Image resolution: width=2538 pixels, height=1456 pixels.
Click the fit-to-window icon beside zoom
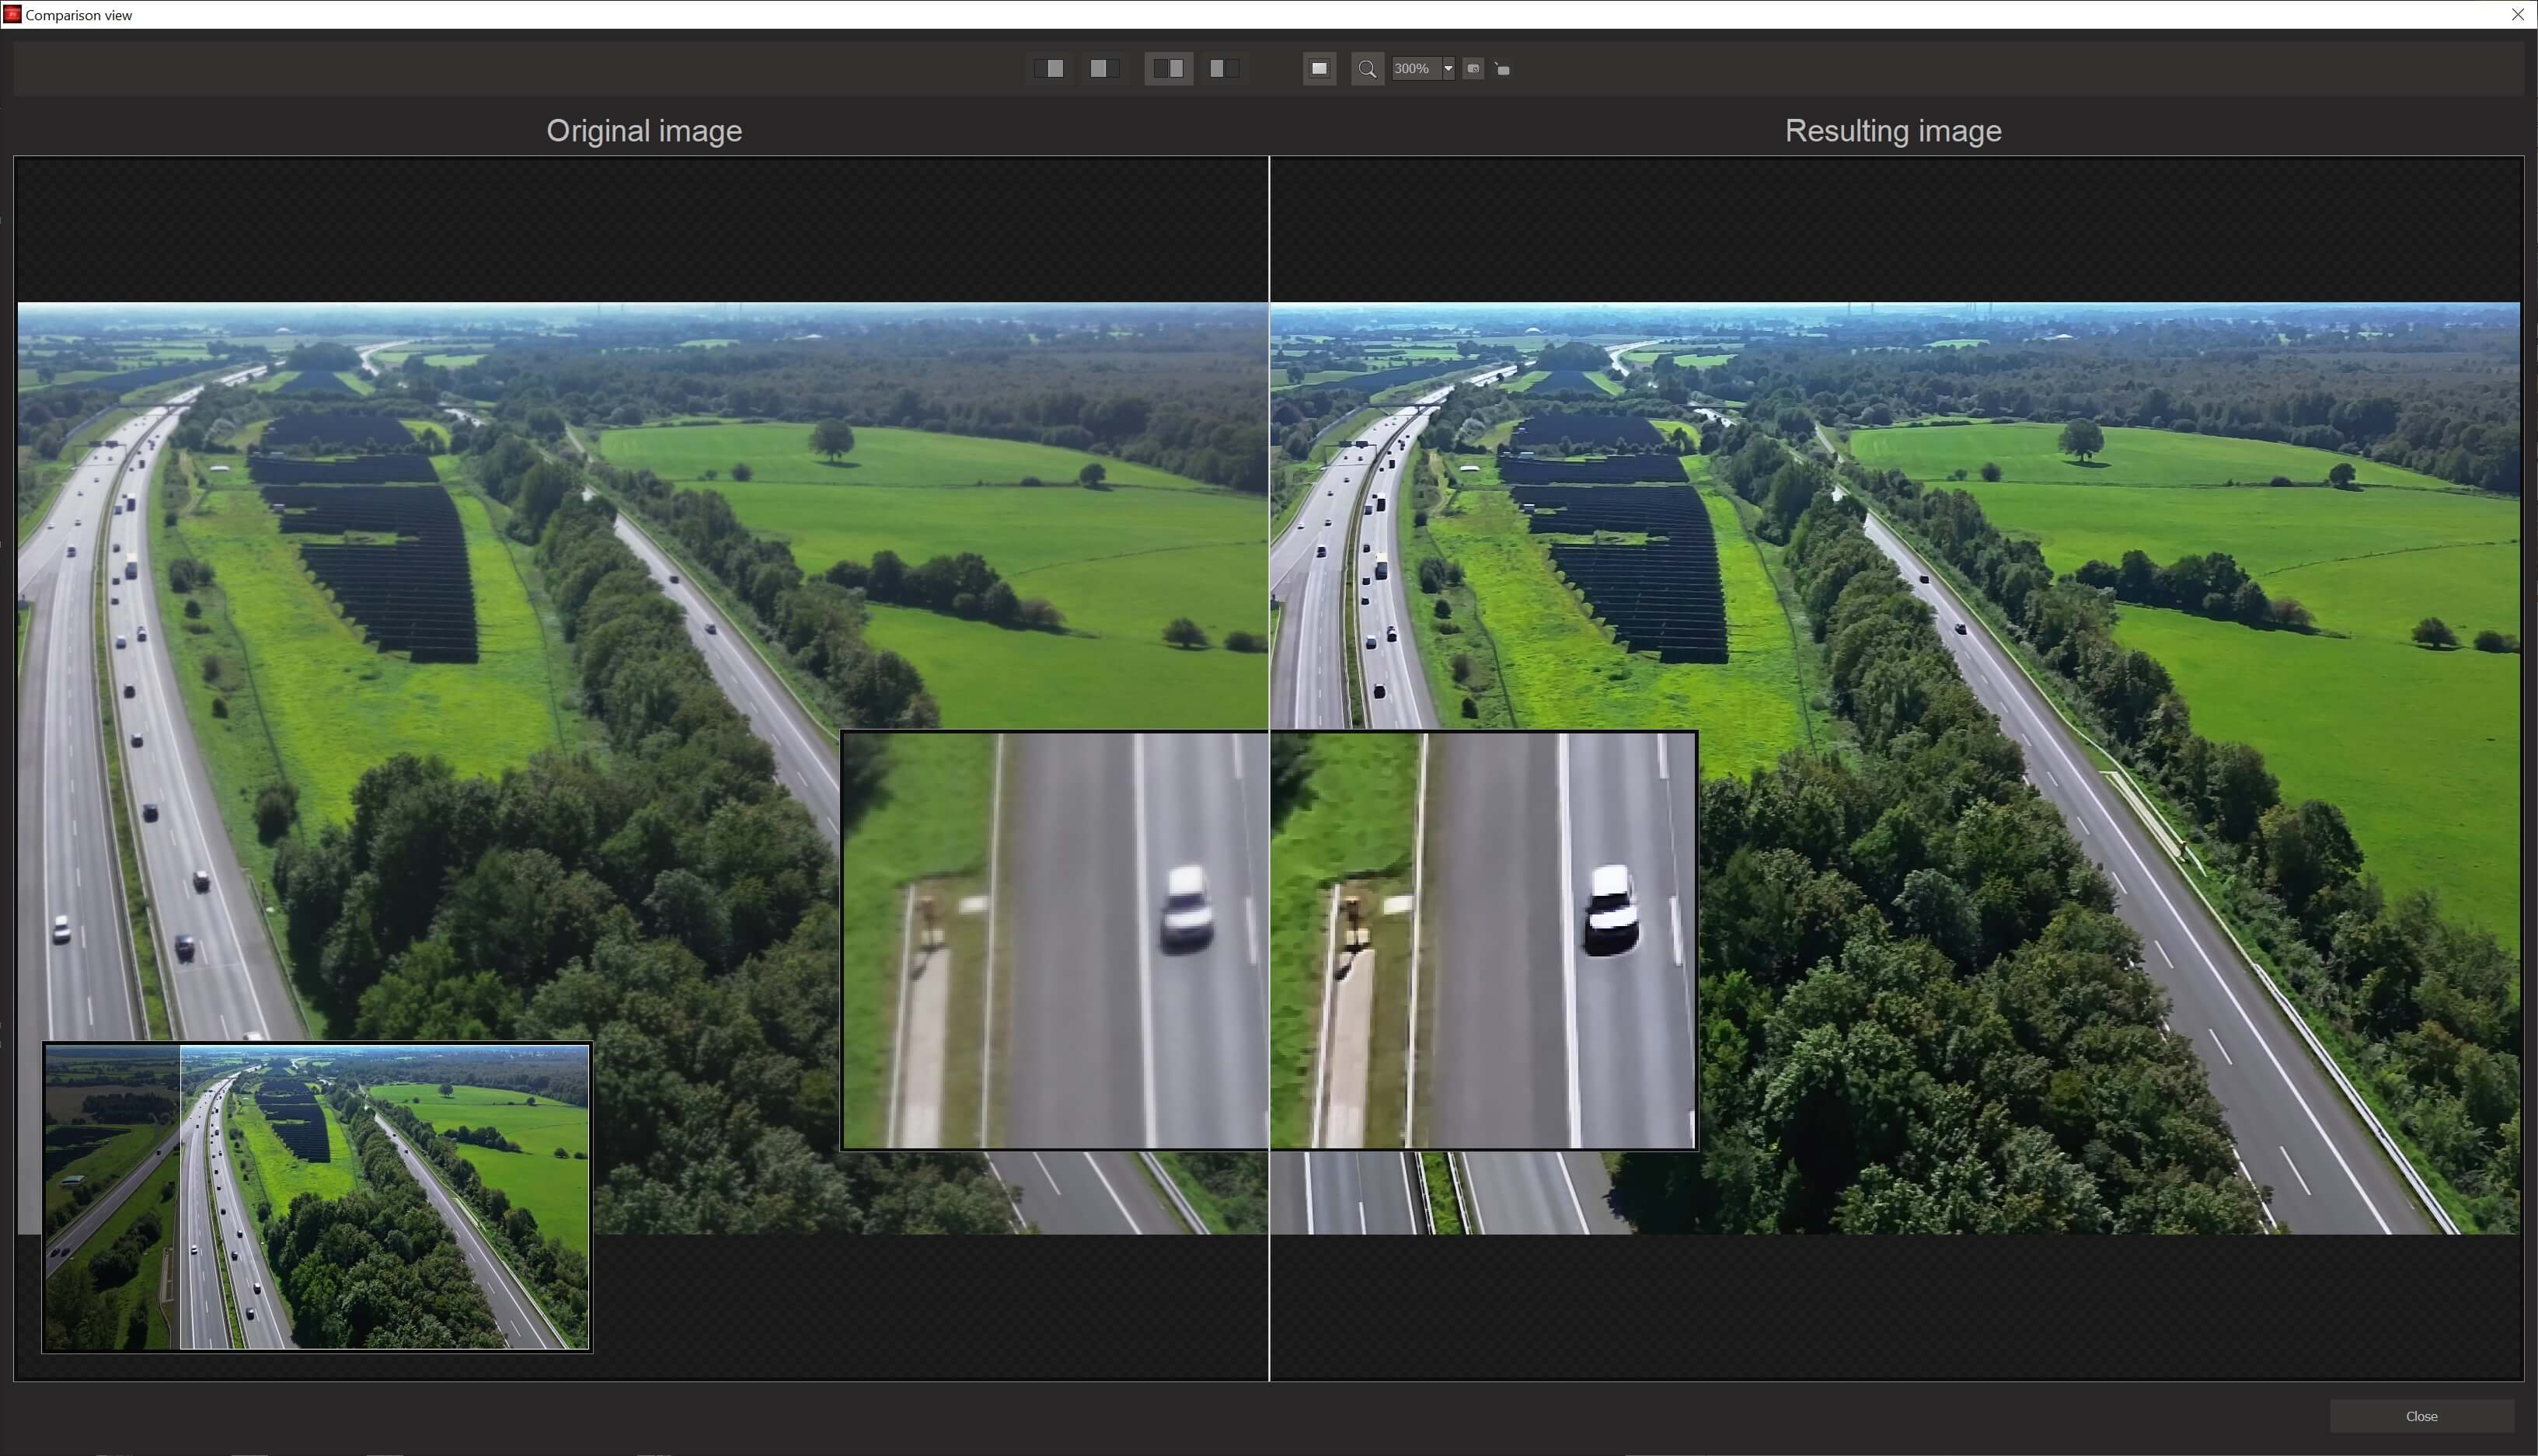(1473, 69)
